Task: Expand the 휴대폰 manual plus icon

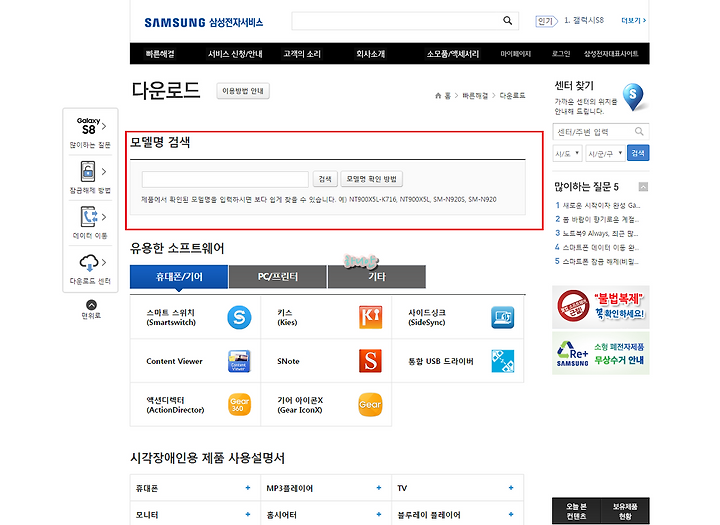Action: point(248,488)
